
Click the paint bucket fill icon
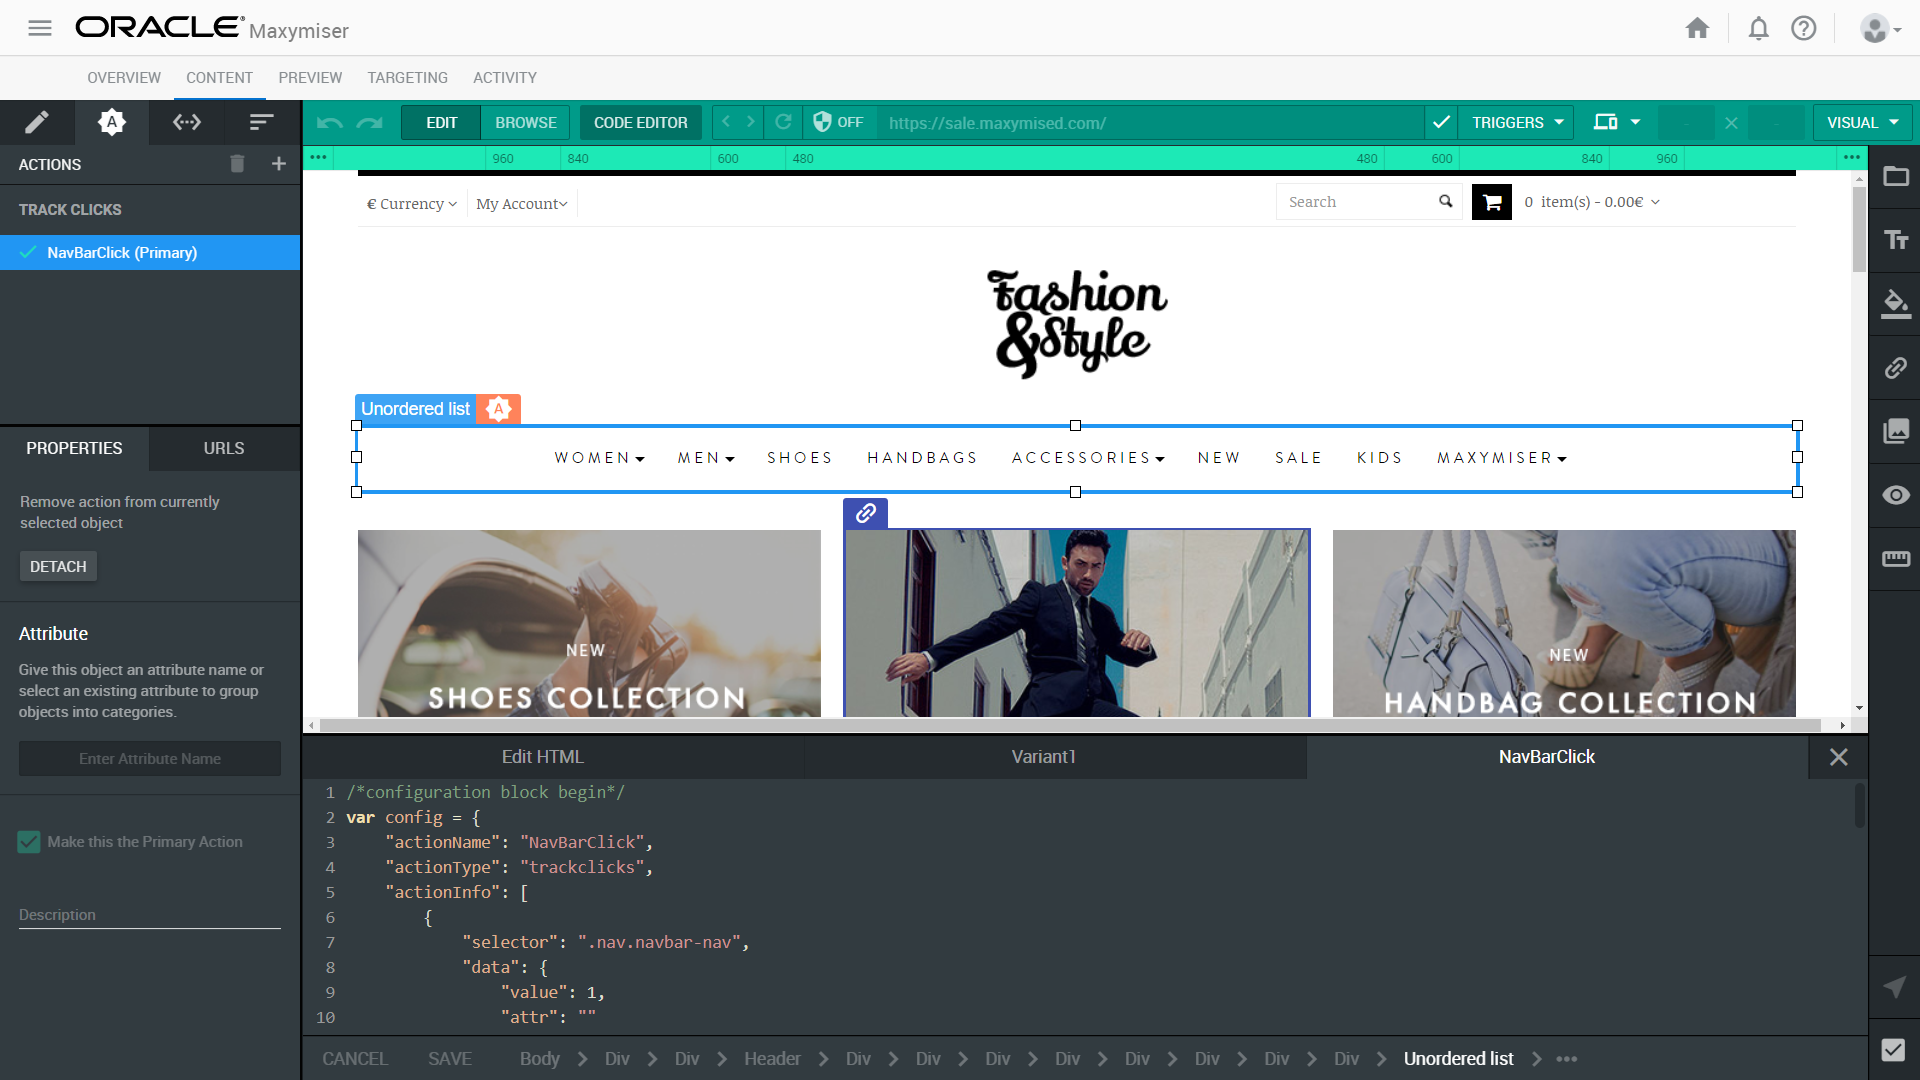(1895, 303)
